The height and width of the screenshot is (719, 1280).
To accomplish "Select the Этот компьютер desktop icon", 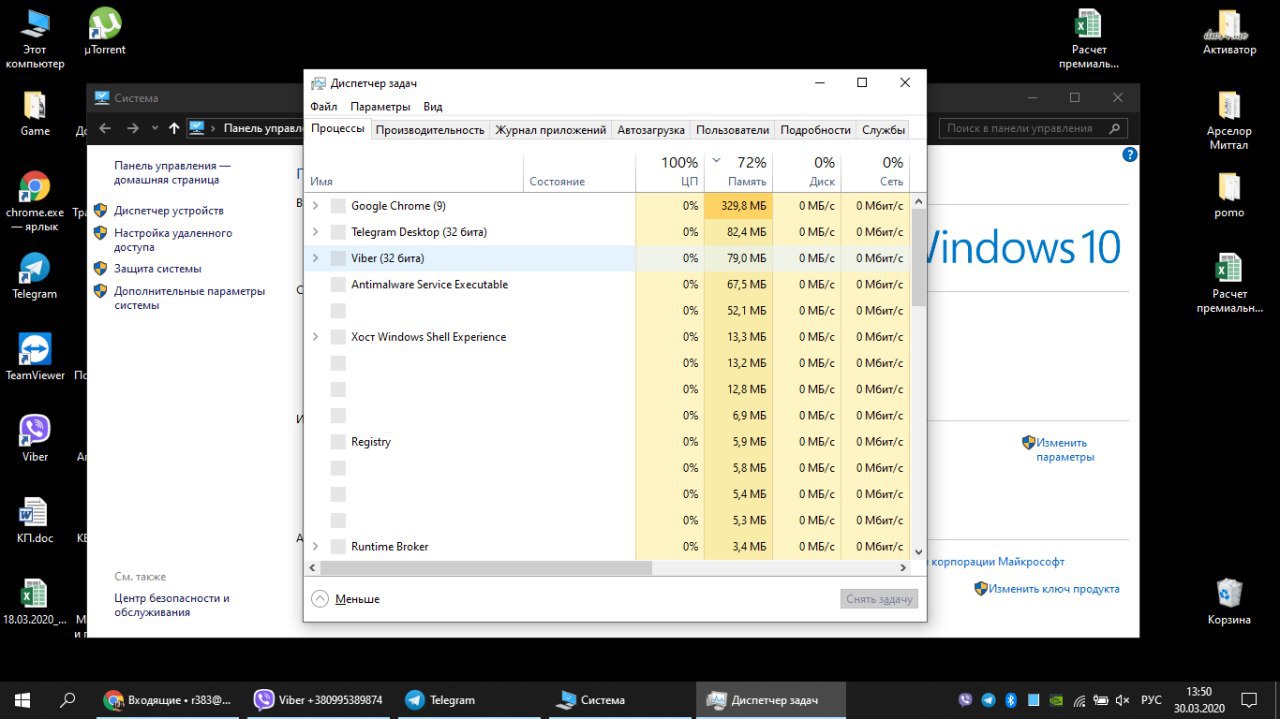I will click(34, 38).
